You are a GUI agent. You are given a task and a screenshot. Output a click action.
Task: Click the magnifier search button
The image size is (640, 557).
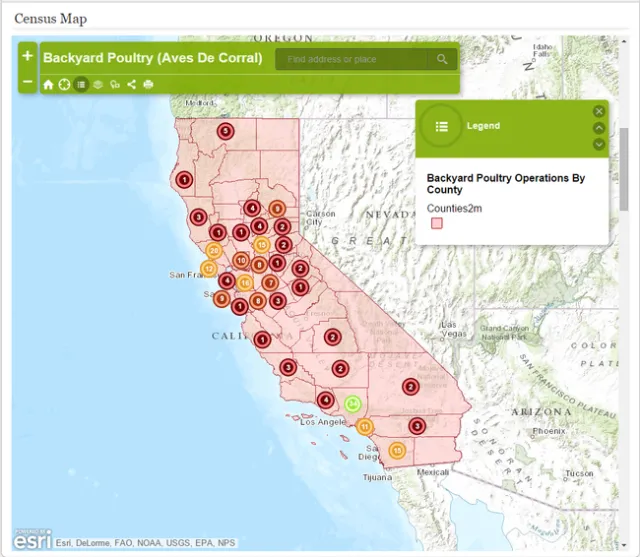click(442, 59)
